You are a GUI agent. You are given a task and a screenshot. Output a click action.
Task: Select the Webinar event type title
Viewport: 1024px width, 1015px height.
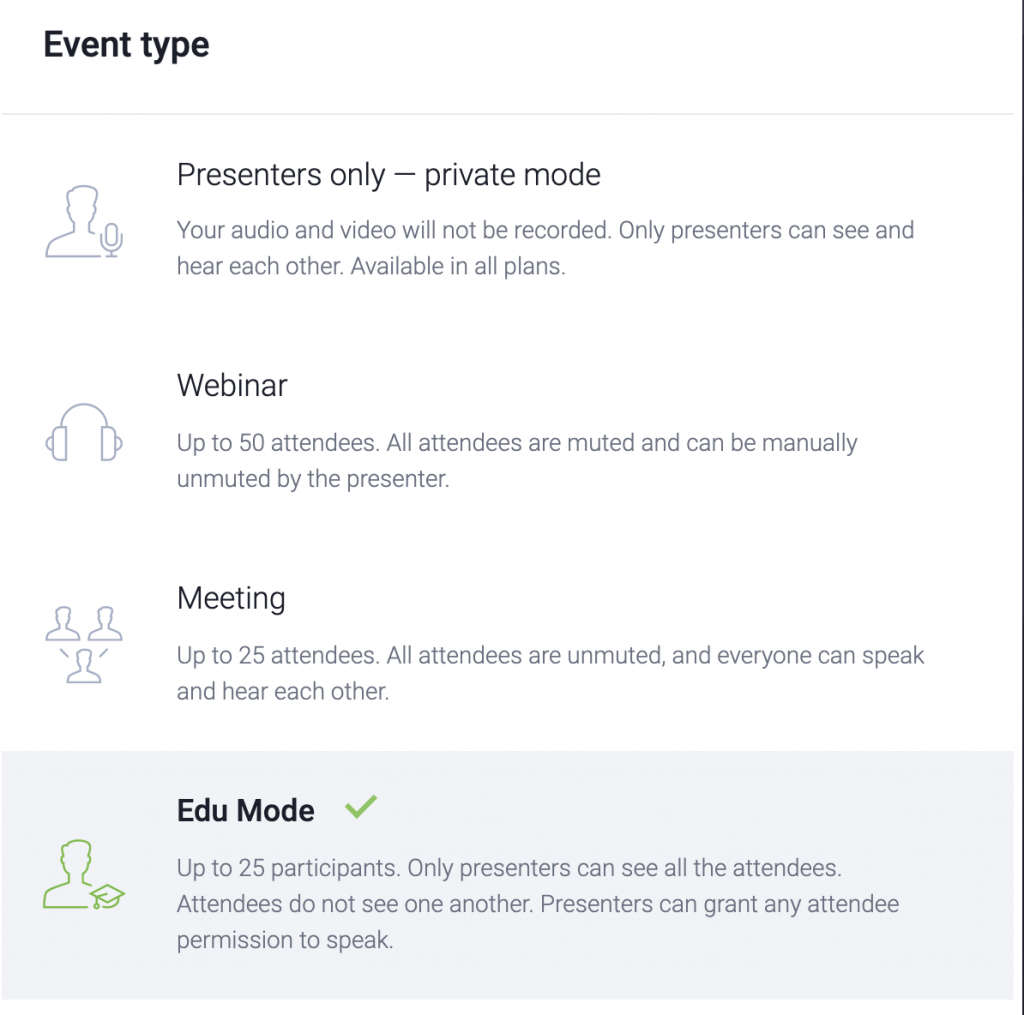point(232,385)
